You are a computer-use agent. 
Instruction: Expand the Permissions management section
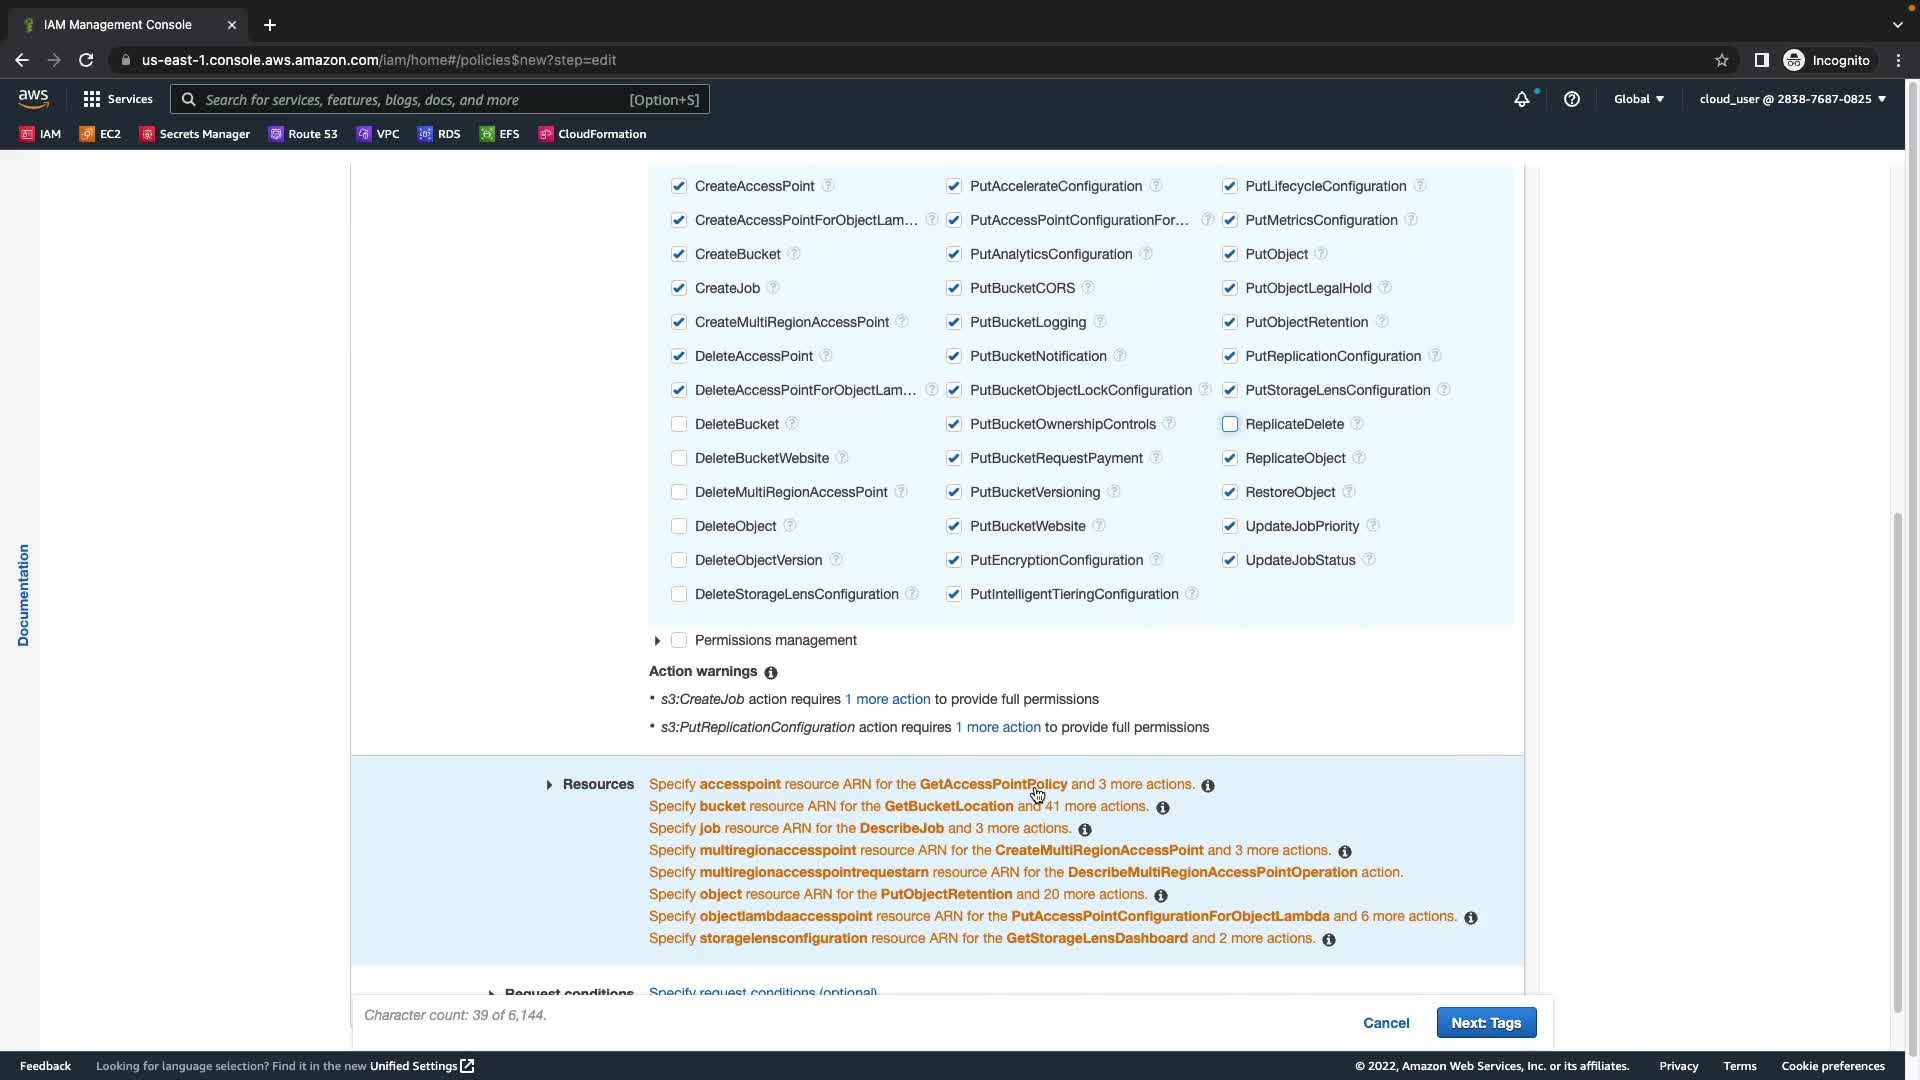coord(657,641)
